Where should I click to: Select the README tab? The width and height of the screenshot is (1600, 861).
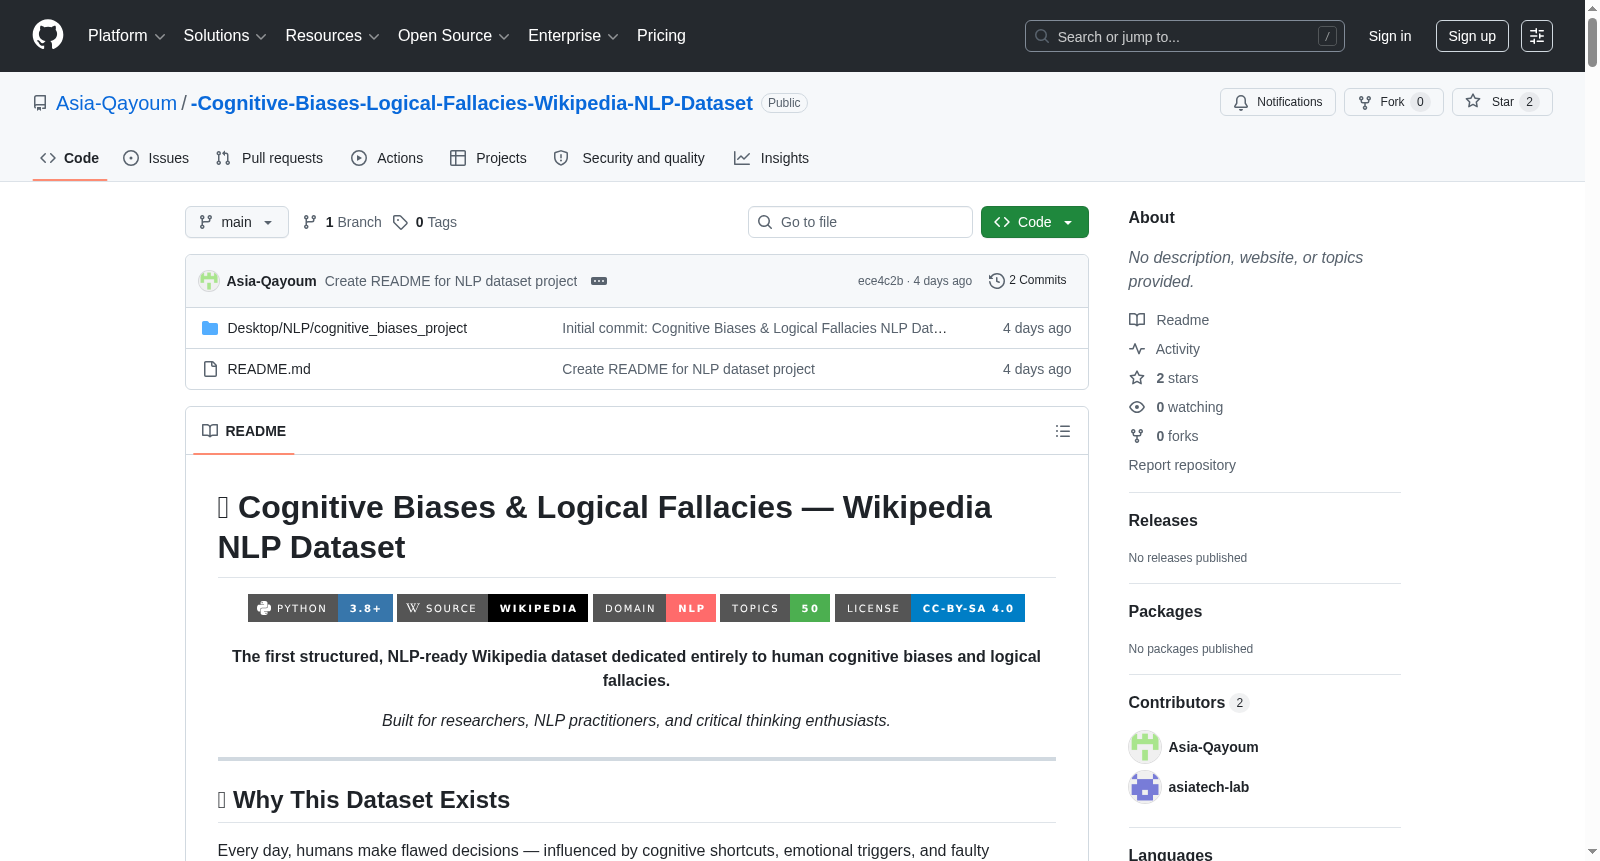pyautogui.click(x=244, y=431)
